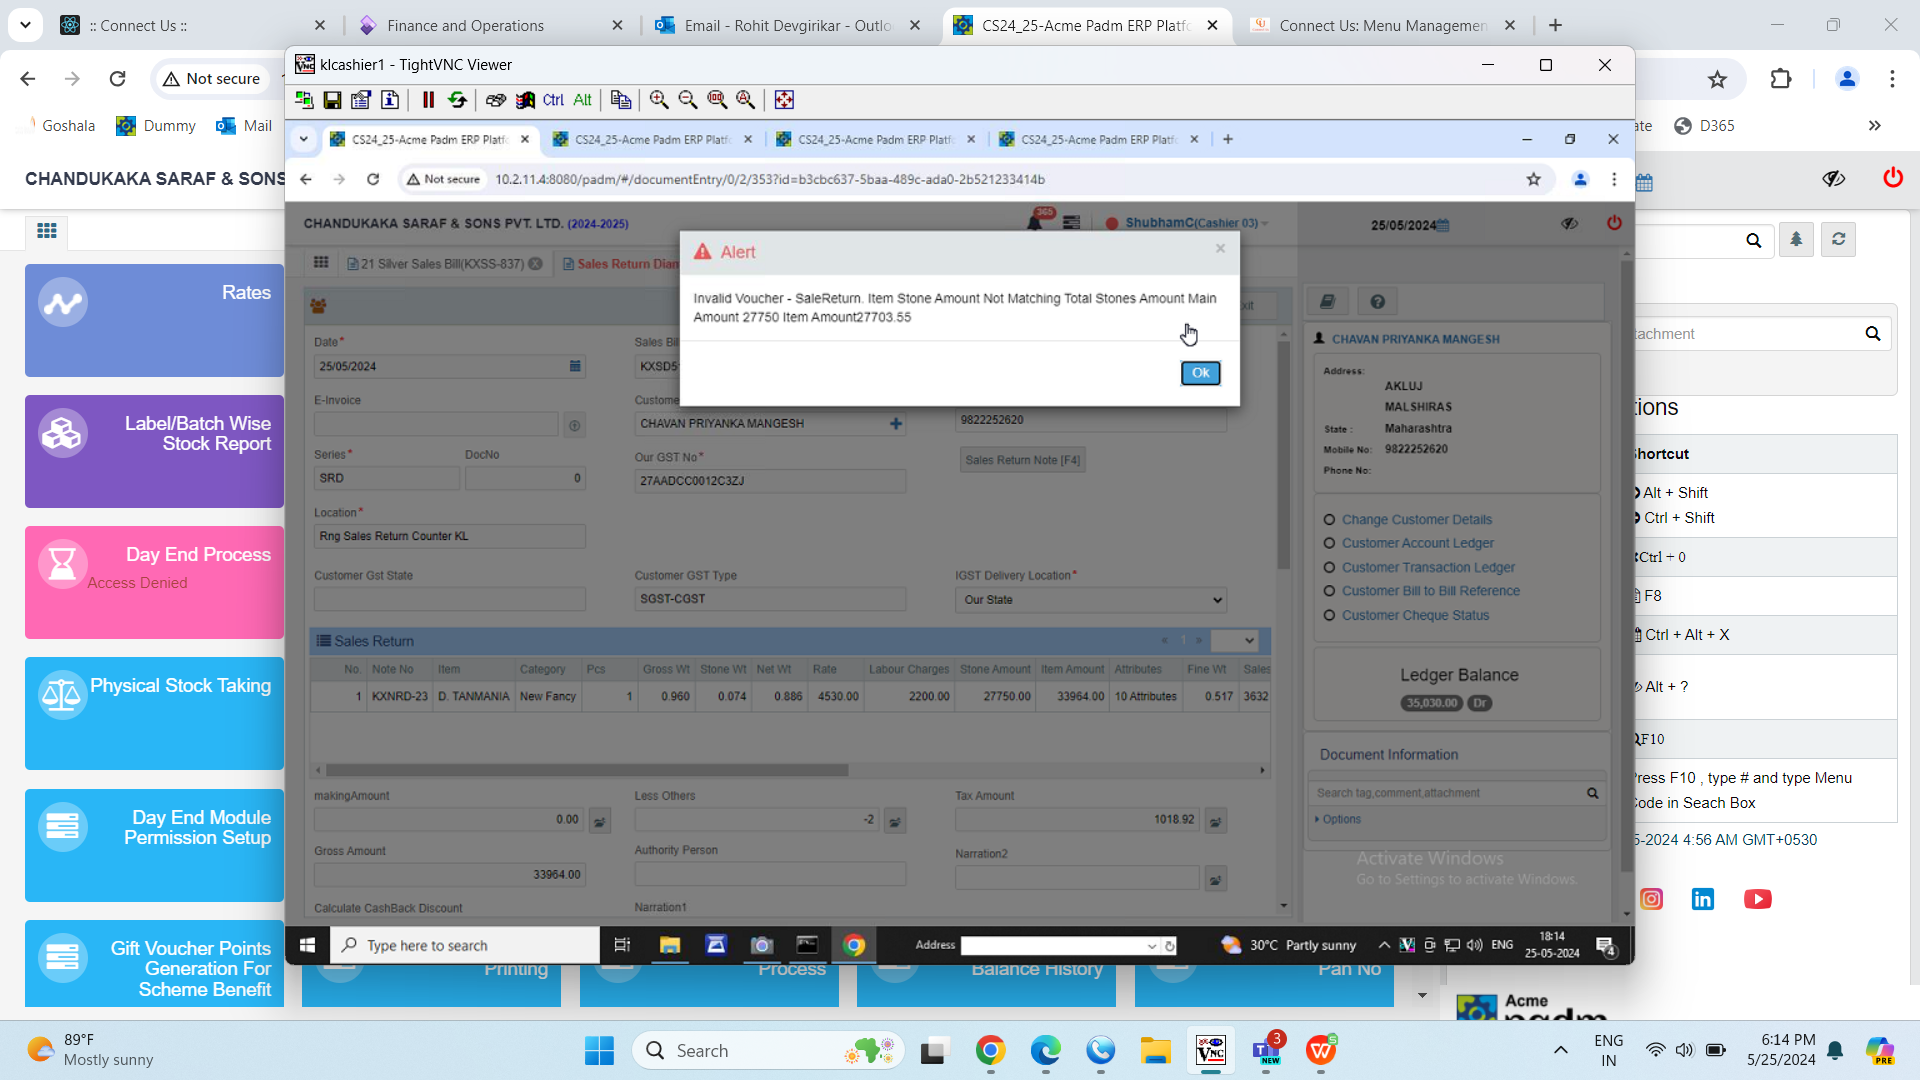The width and height of the screenshot is (1920, 1080).
Task: Open Sales Return grid page-size dropdown
Action: (x=1234, y=640)
